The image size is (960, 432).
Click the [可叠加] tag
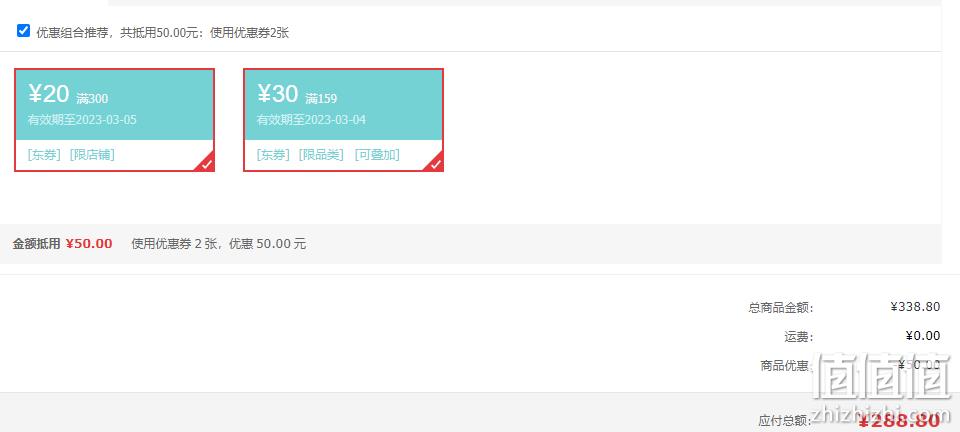(x=377, y=155)
